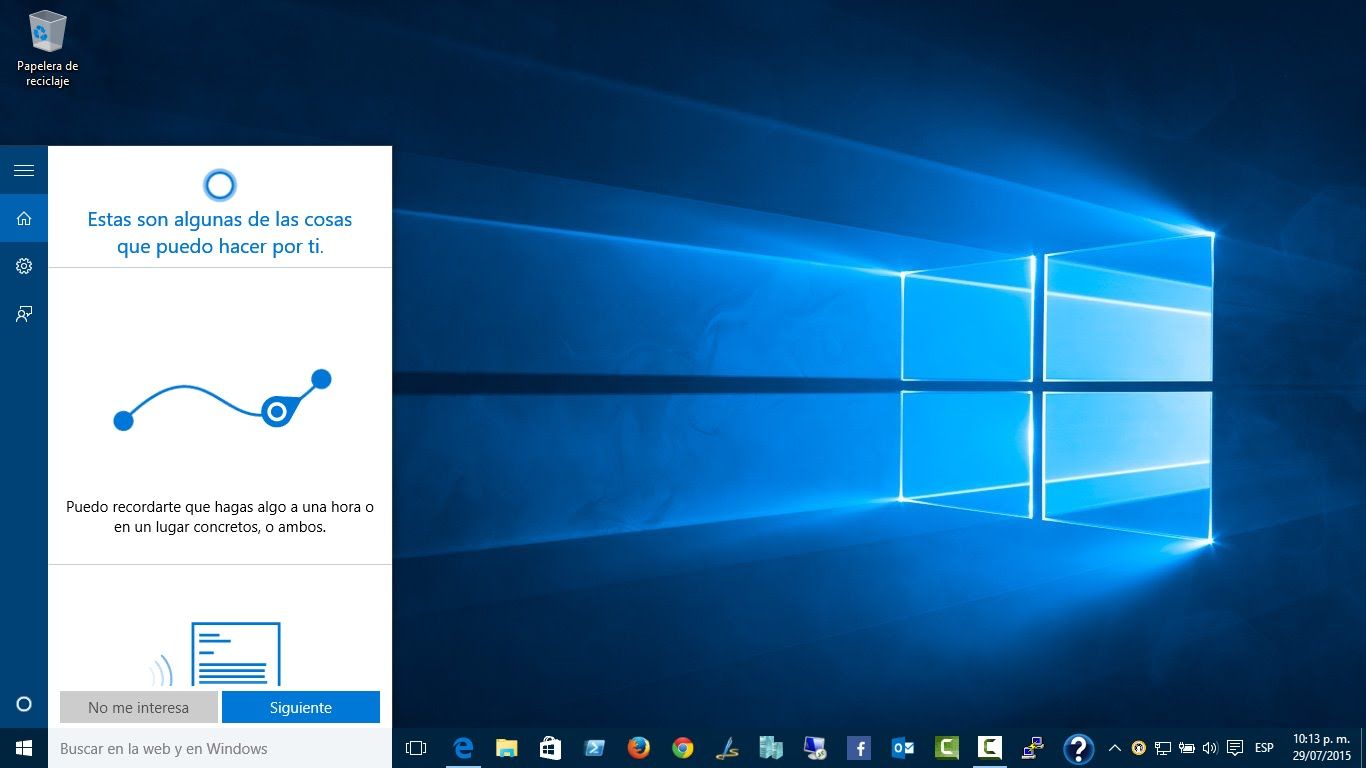Open the network computers taskbar icon
The width and height of the screenshot is (1366, 768).
(x=1034, y=748)
